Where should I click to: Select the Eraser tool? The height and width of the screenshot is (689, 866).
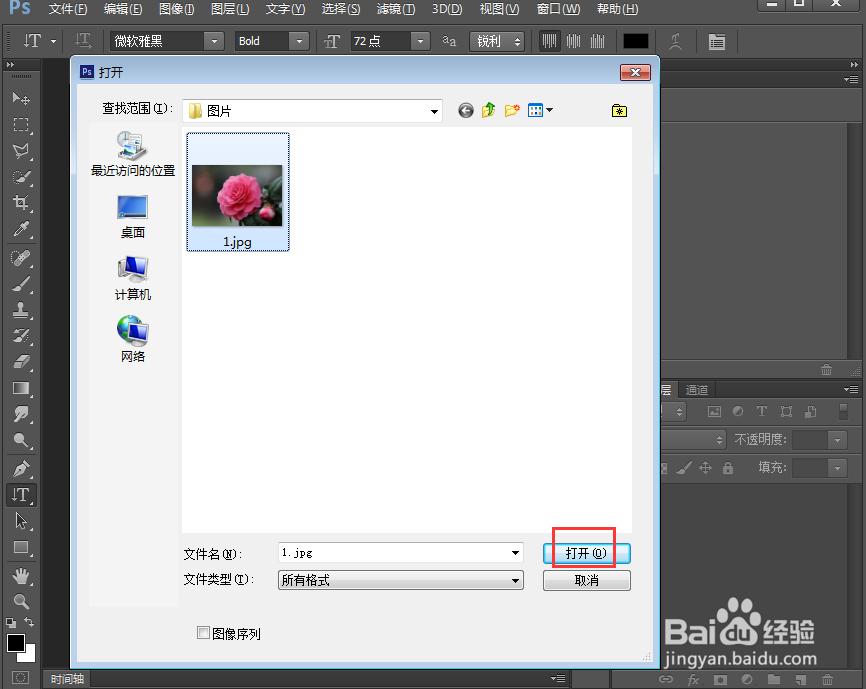point(21,362)
